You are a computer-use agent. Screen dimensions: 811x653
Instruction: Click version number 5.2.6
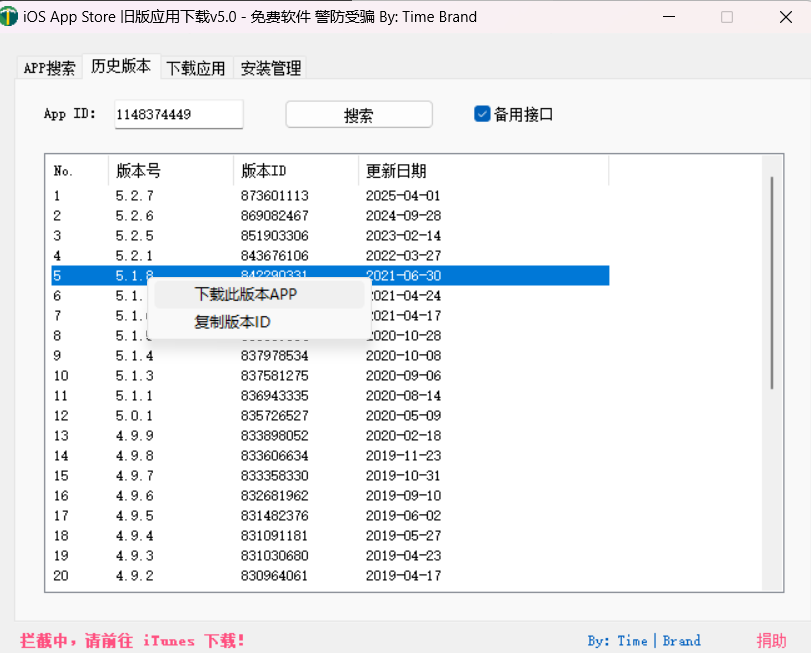tap(134, 216)
